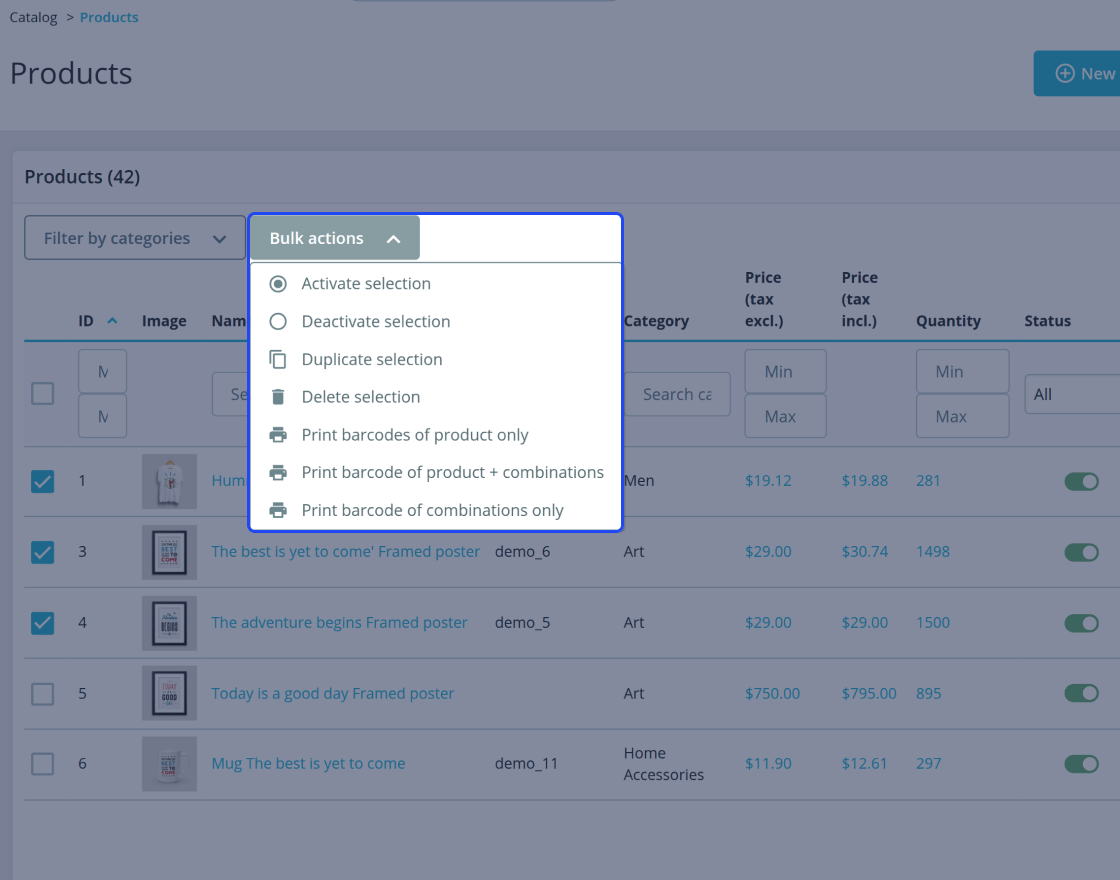Open the Status filter dropdown showing All

click(1072, 394)
